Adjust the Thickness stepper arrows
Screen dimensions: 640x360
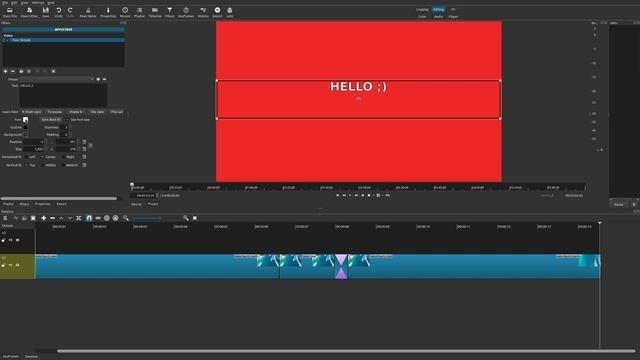[69, 127]
